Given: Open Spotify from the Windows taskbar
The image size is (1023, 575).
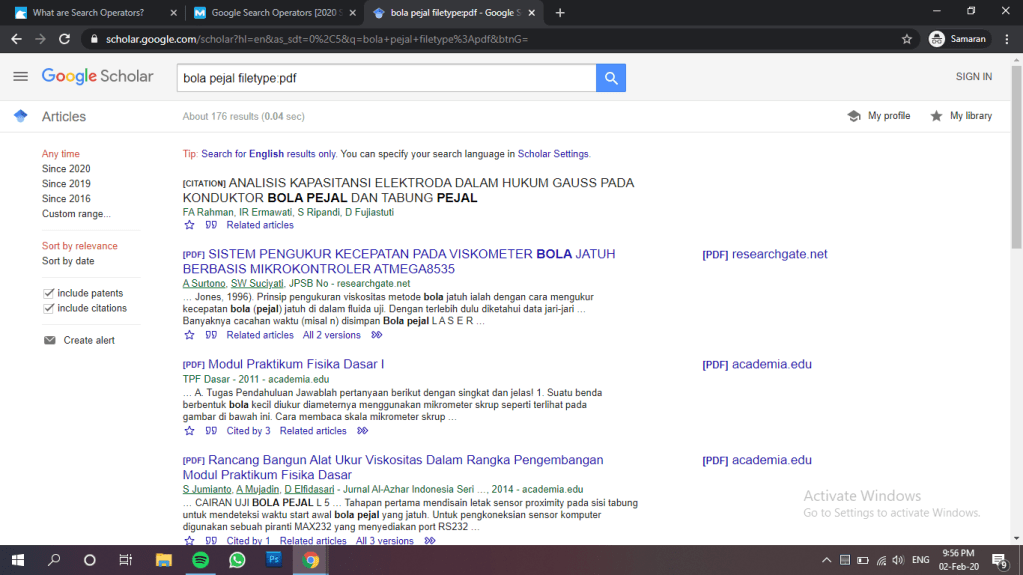Looking at the screenshot, I should point(199,560).
